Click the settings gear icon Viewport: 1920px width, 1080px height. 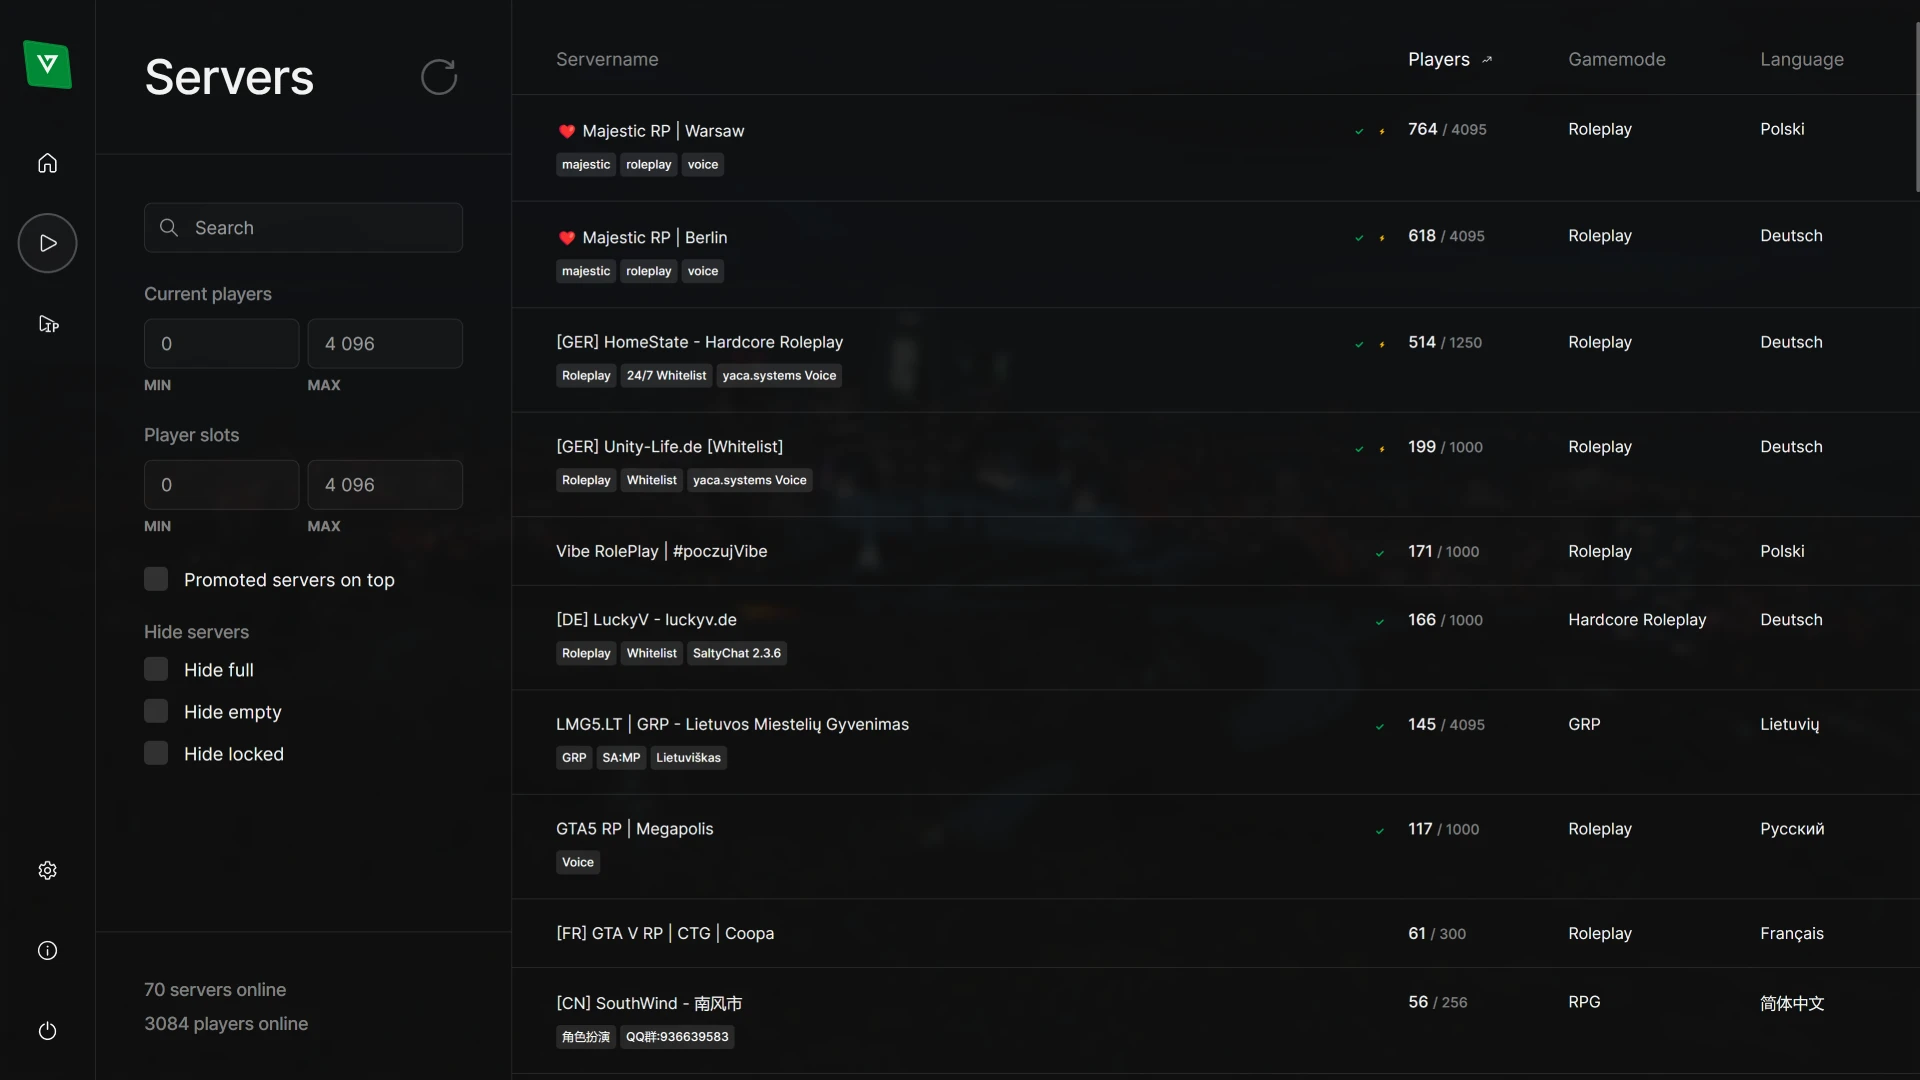coord(46,870)
